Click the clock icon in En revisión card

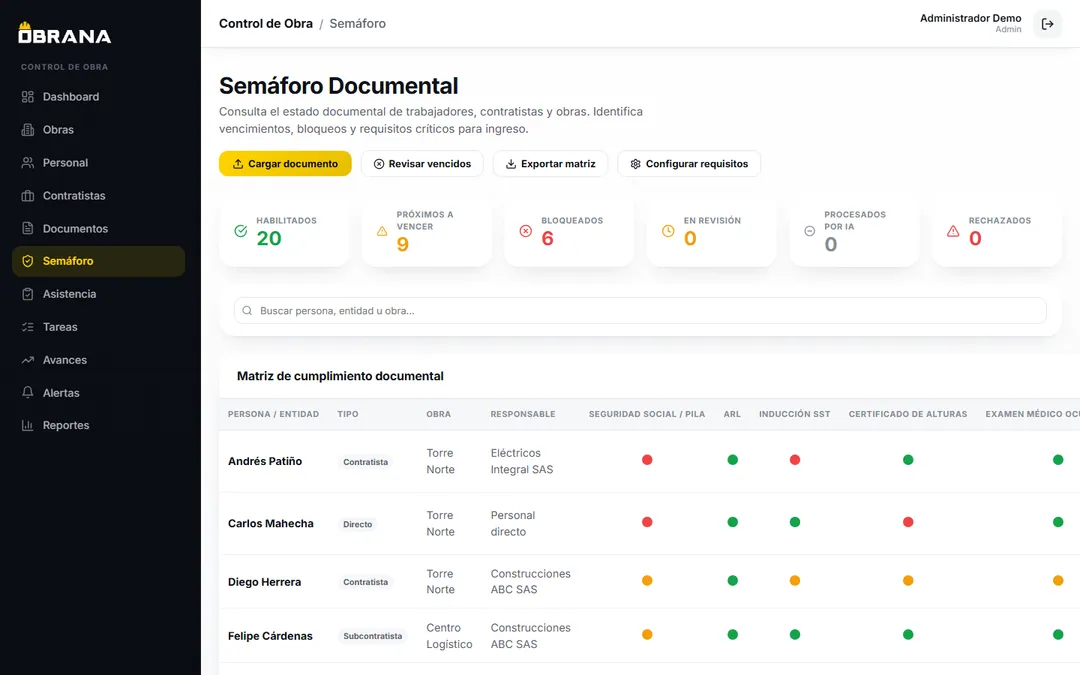click(668, 231)
